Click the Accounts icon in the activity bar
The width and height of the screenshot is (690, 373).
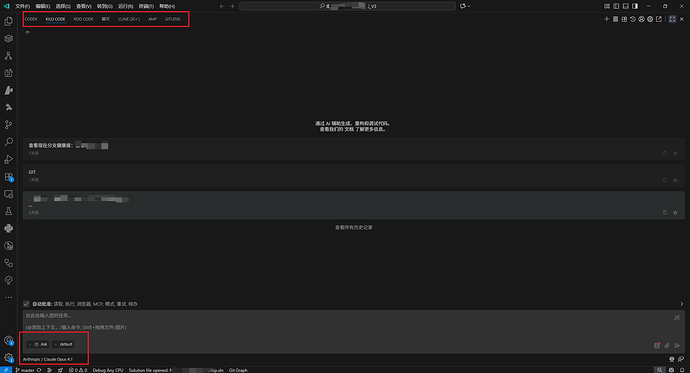[x=8, y=340]
